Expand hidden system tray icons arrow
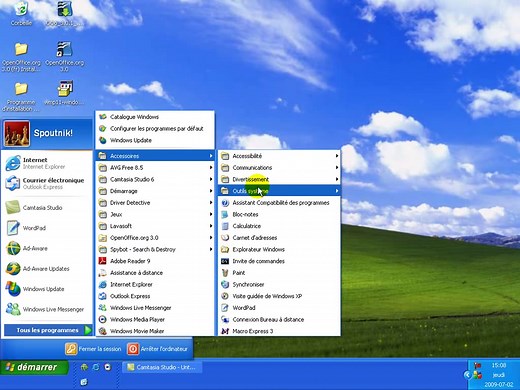The height and width of the screenshot is (390, 520). click(467, 375)
